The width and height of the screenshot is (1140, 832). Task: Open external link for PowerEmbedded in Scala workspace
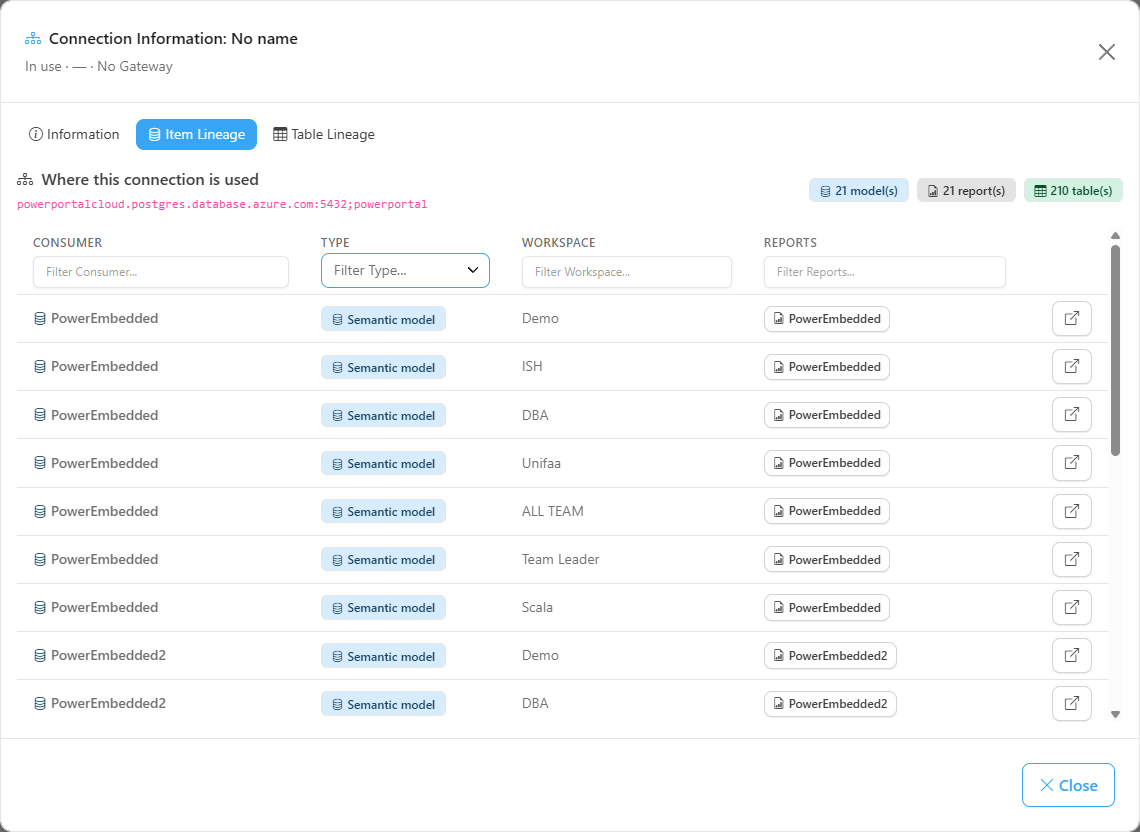(1072, 607)
